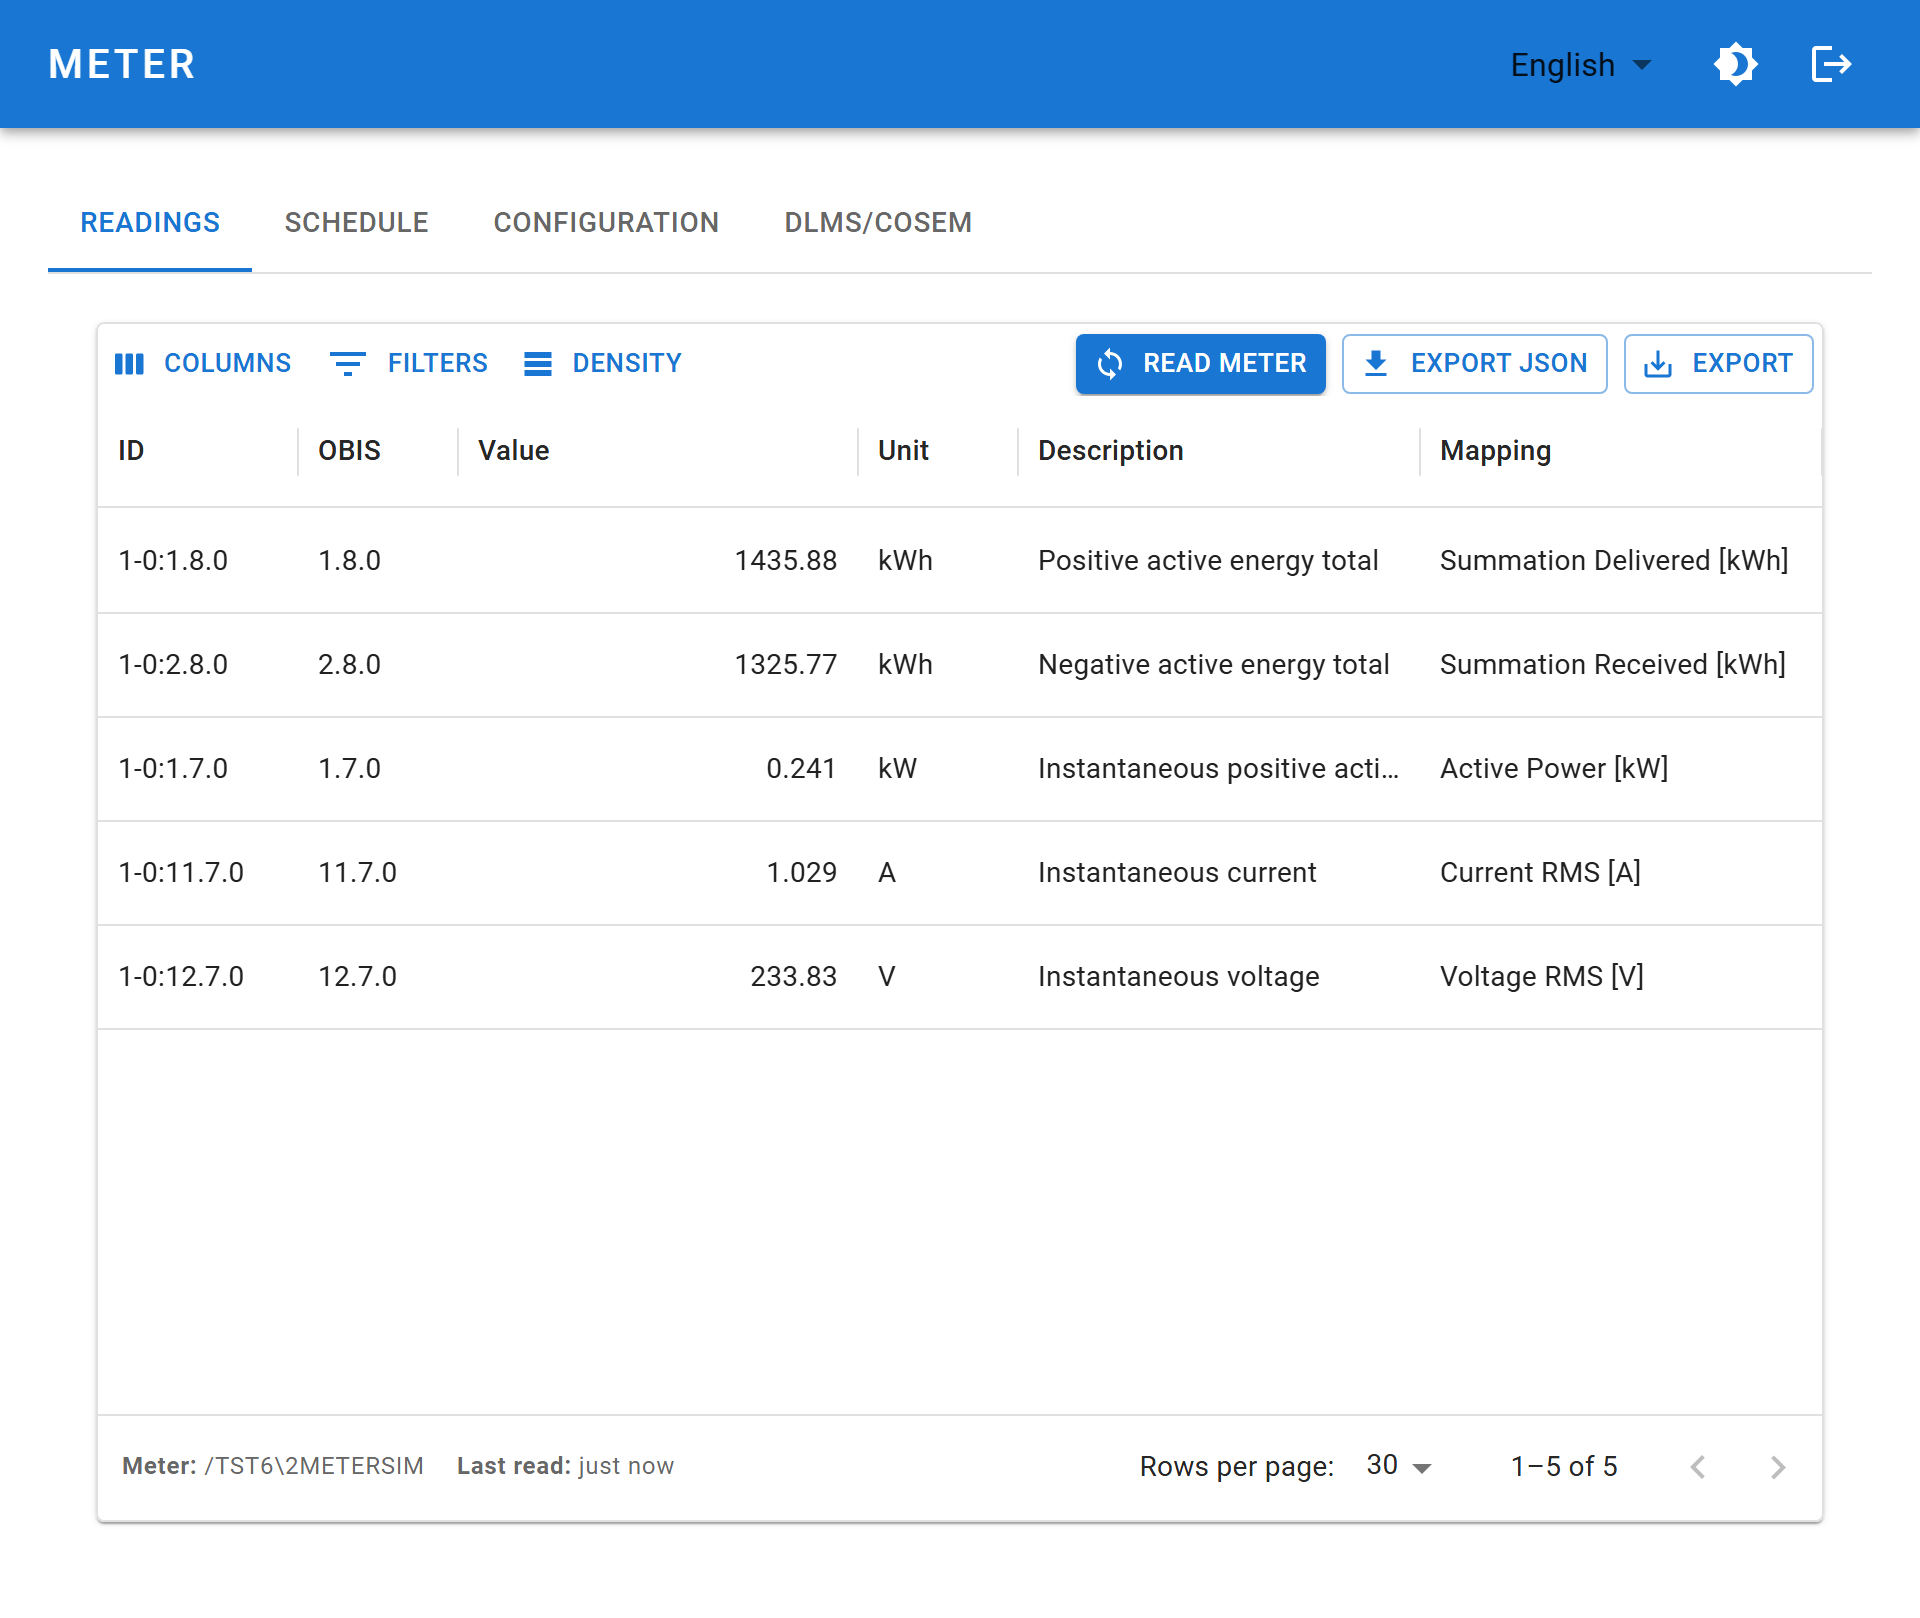This screenshot has width=1920, height=1618.
Task: Click 'Summation Delivered [kWh]' mapping cell
Action: tap(1614, 560)
